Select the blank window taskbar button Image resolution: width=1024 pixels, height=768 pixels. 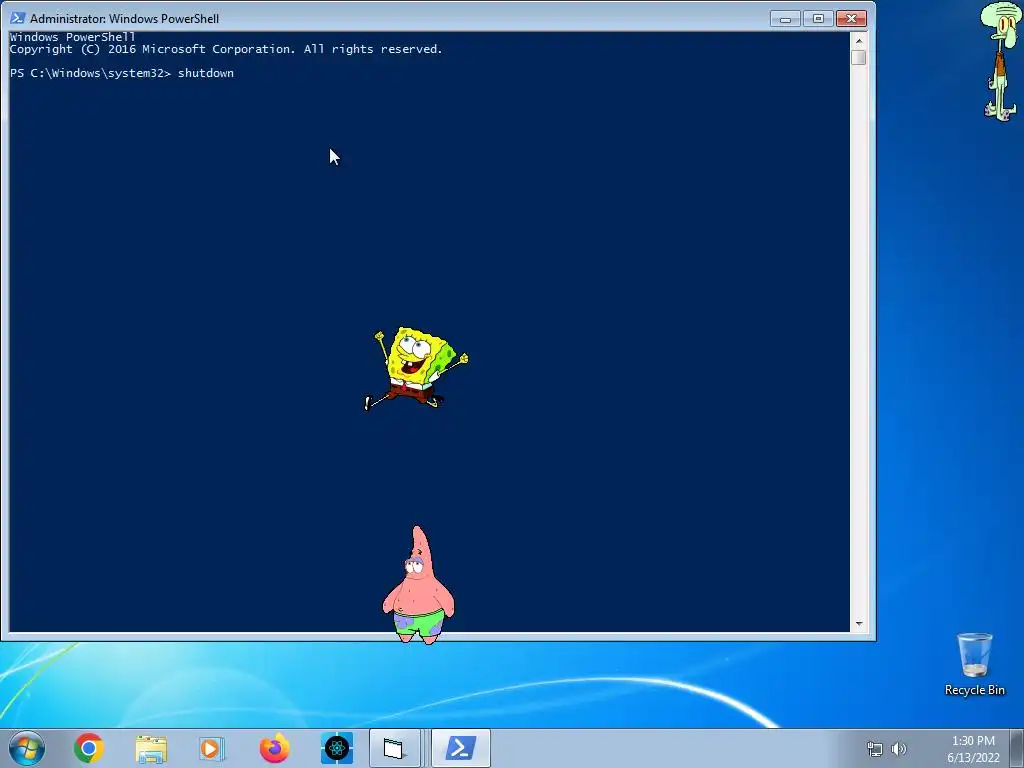coord(394,748)
